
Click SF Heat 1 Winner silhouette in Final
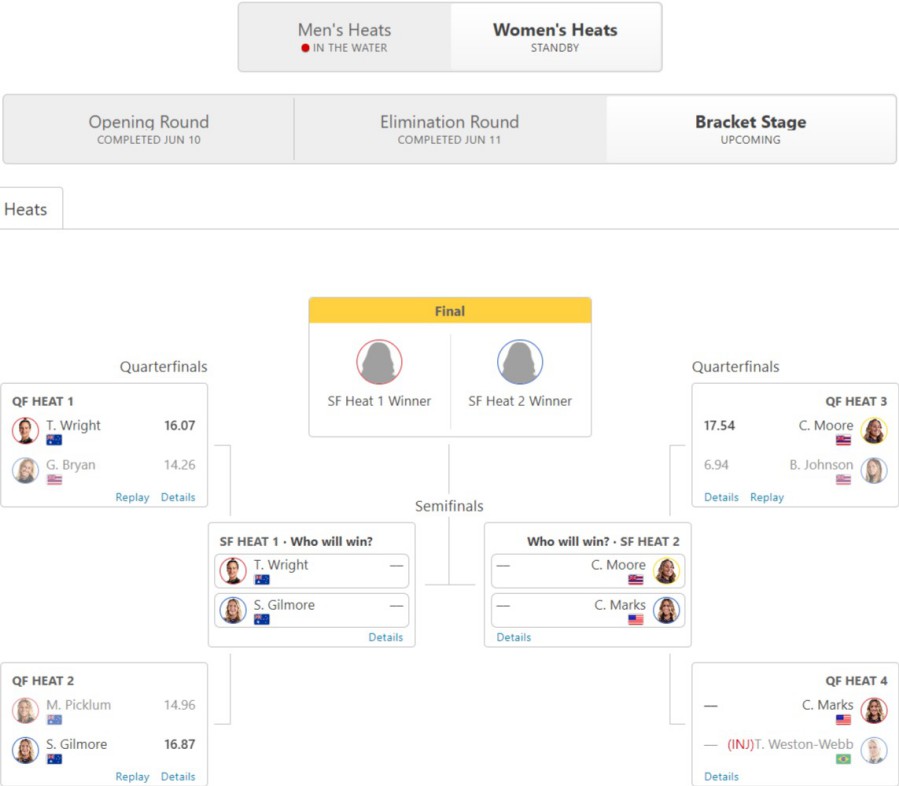[x=379, y=362]
